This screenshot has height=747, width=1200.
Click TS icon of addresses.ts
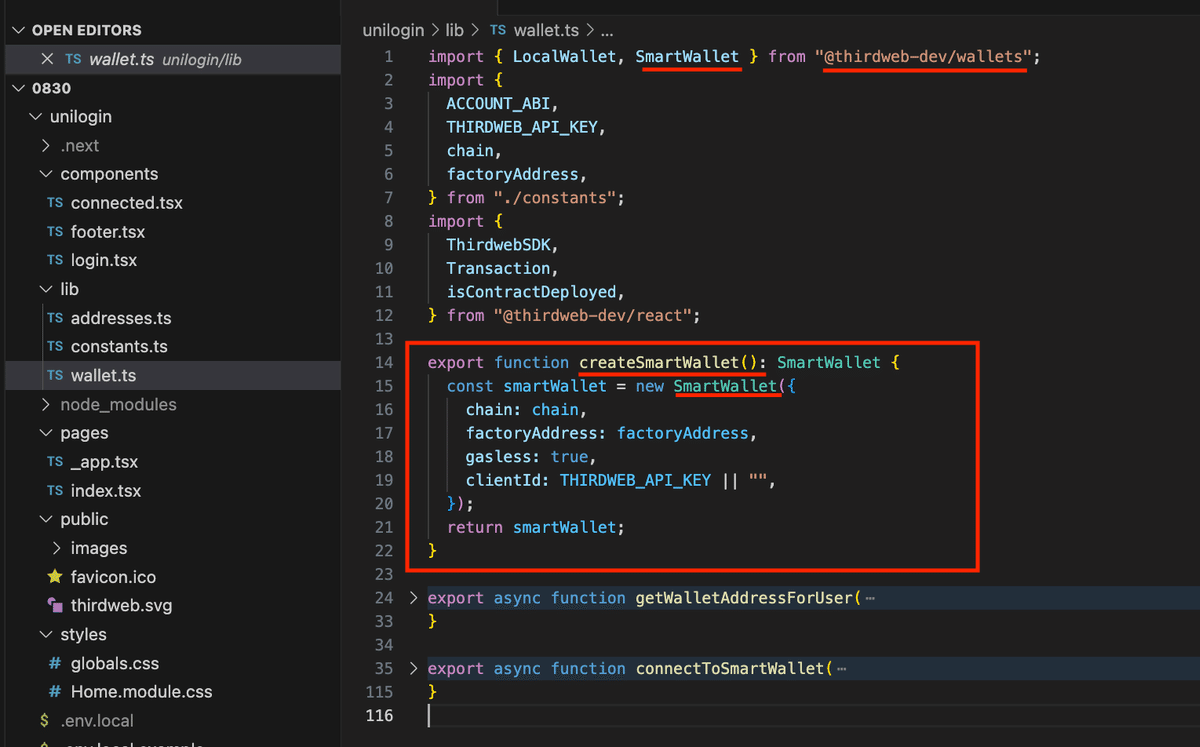pyautogui.click(x=55, y=318)
